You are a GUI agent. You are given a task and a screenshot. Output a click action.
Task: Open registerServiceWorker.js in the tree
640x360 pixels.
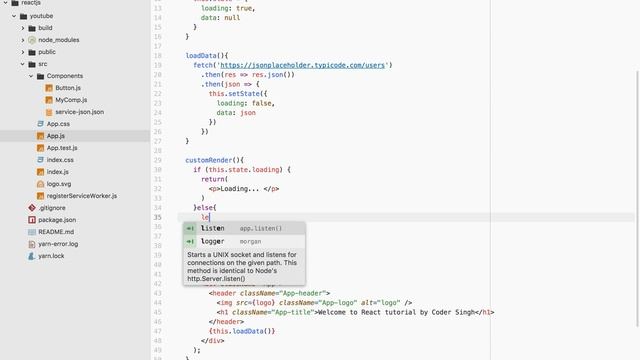82,196
